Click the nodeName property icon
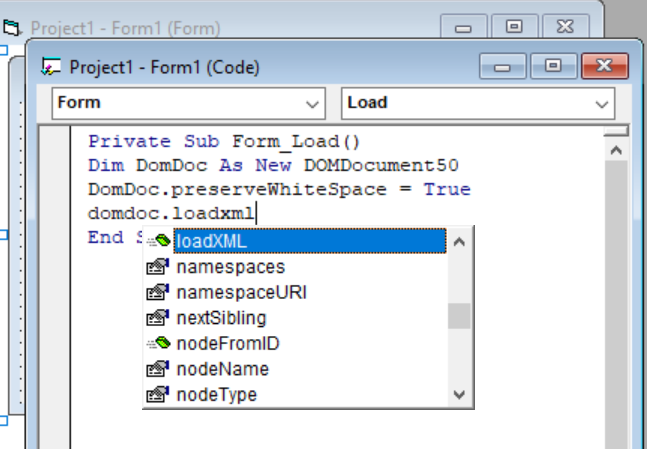 (158, 370)
